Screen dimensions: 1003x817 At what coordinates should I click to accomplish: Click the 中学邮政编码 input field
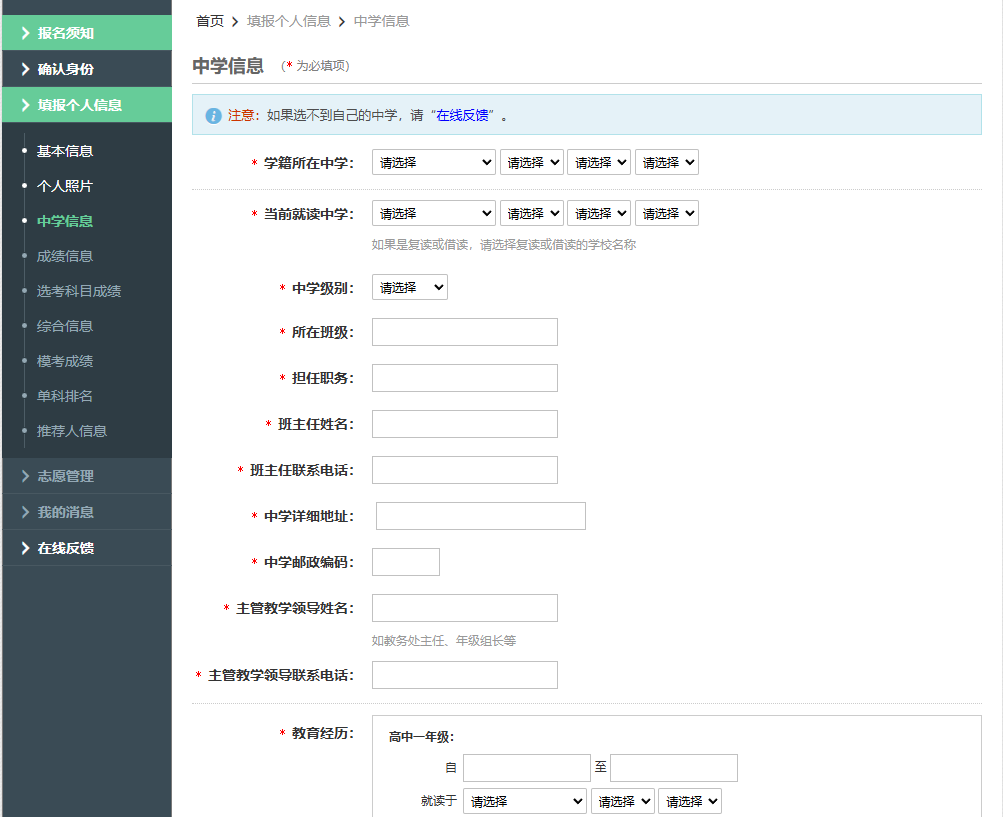(x=405, y=562)
